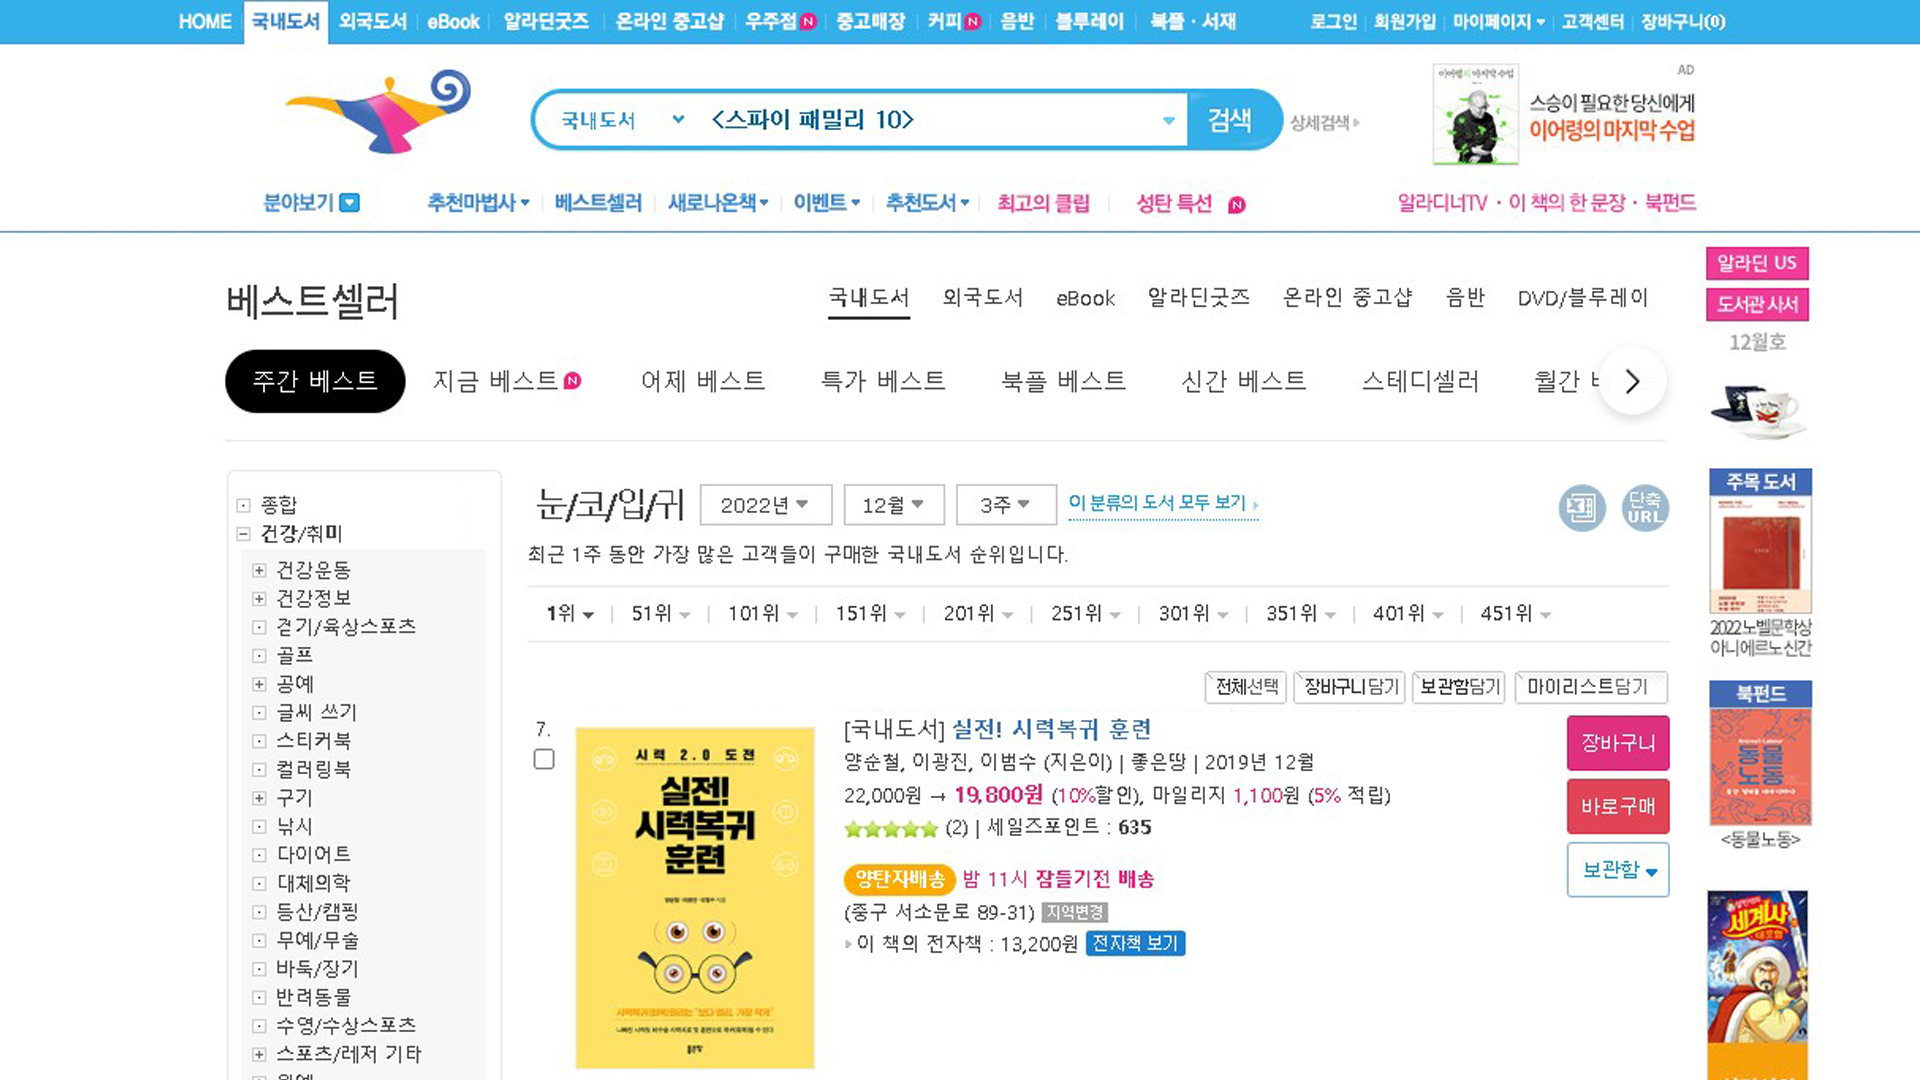
Task: Check the checkbox for book number 7
Action: (544, 760)
